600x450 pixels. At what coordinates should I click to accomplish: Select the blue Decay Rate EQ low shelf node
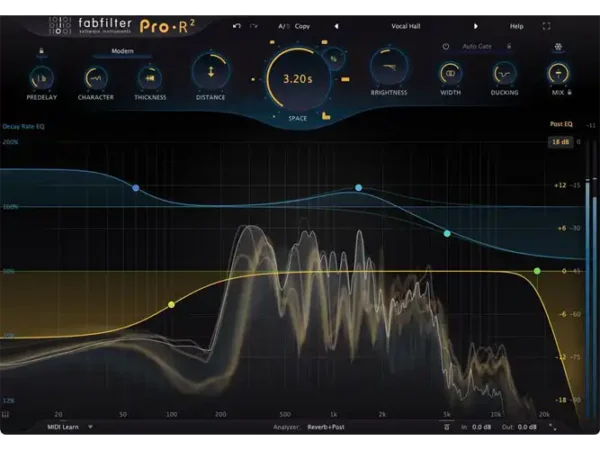[x=135, y=188]
